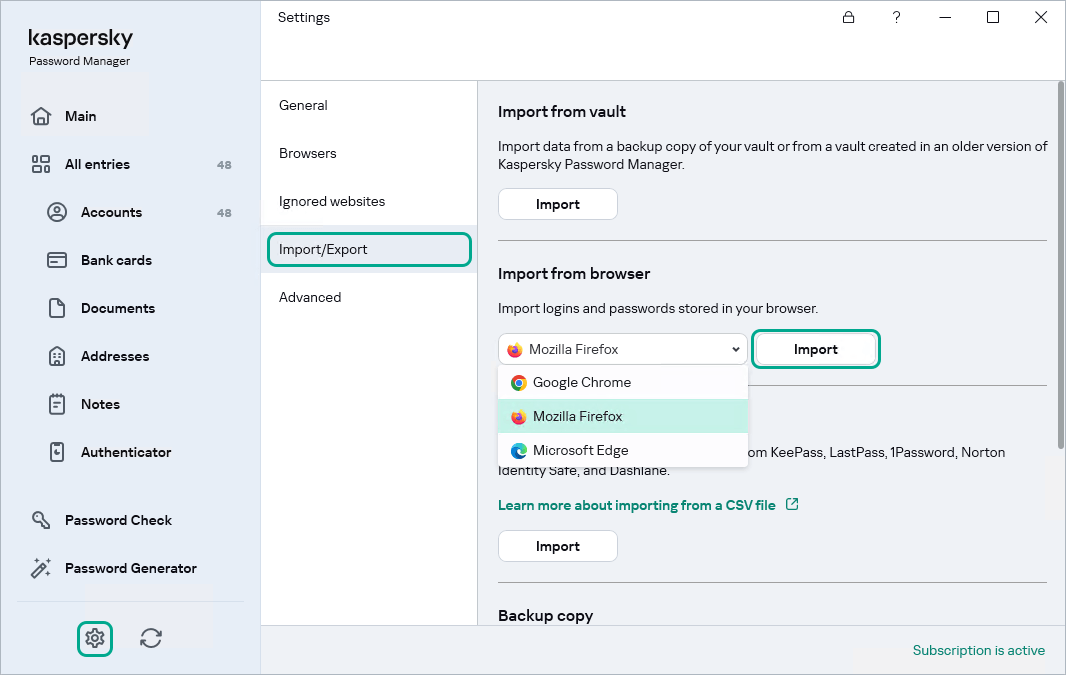Click the Password Check key icon
Screen dimensions: 1066x675
(x=41, y=520)
